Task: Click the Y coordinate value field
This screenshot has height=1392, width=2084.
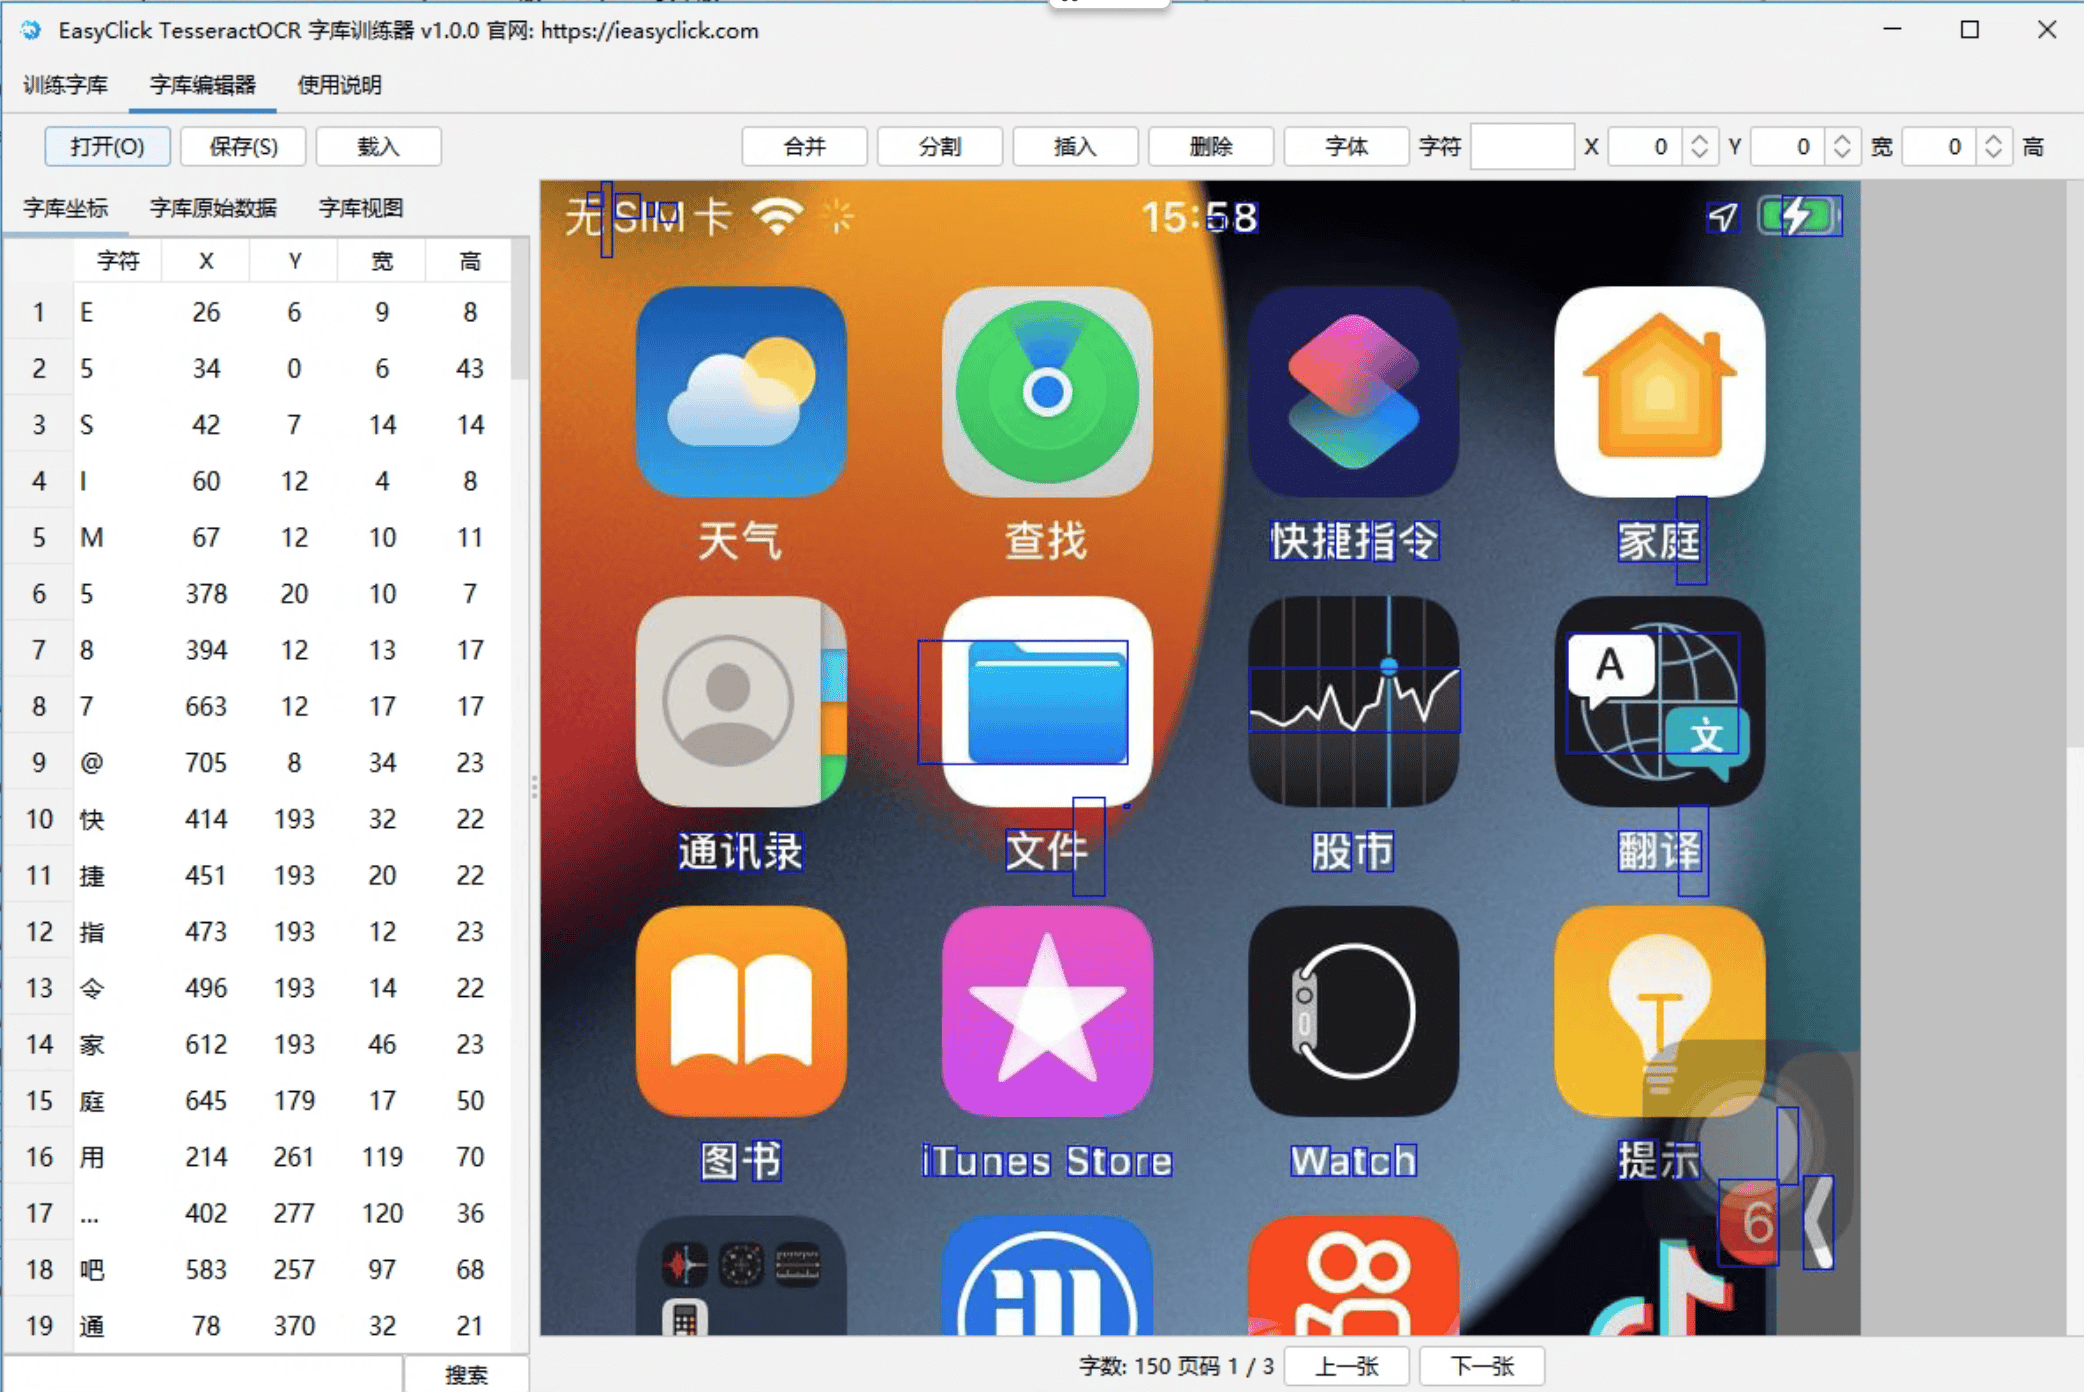Action: tap(1788, 147)
